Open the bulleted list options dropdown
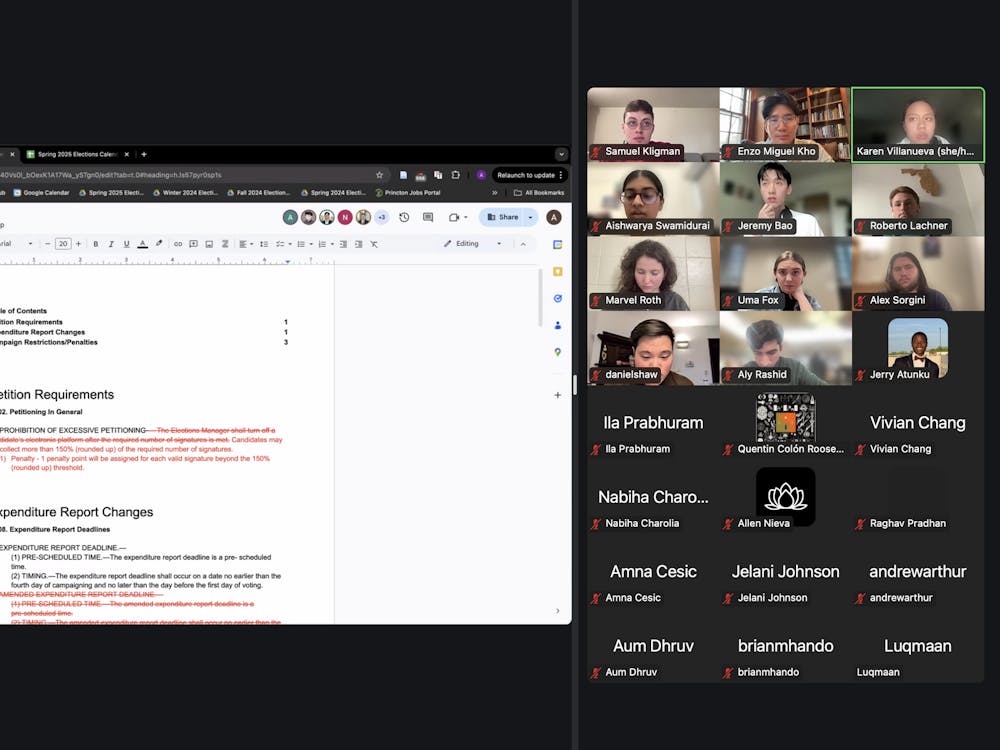 311,244
